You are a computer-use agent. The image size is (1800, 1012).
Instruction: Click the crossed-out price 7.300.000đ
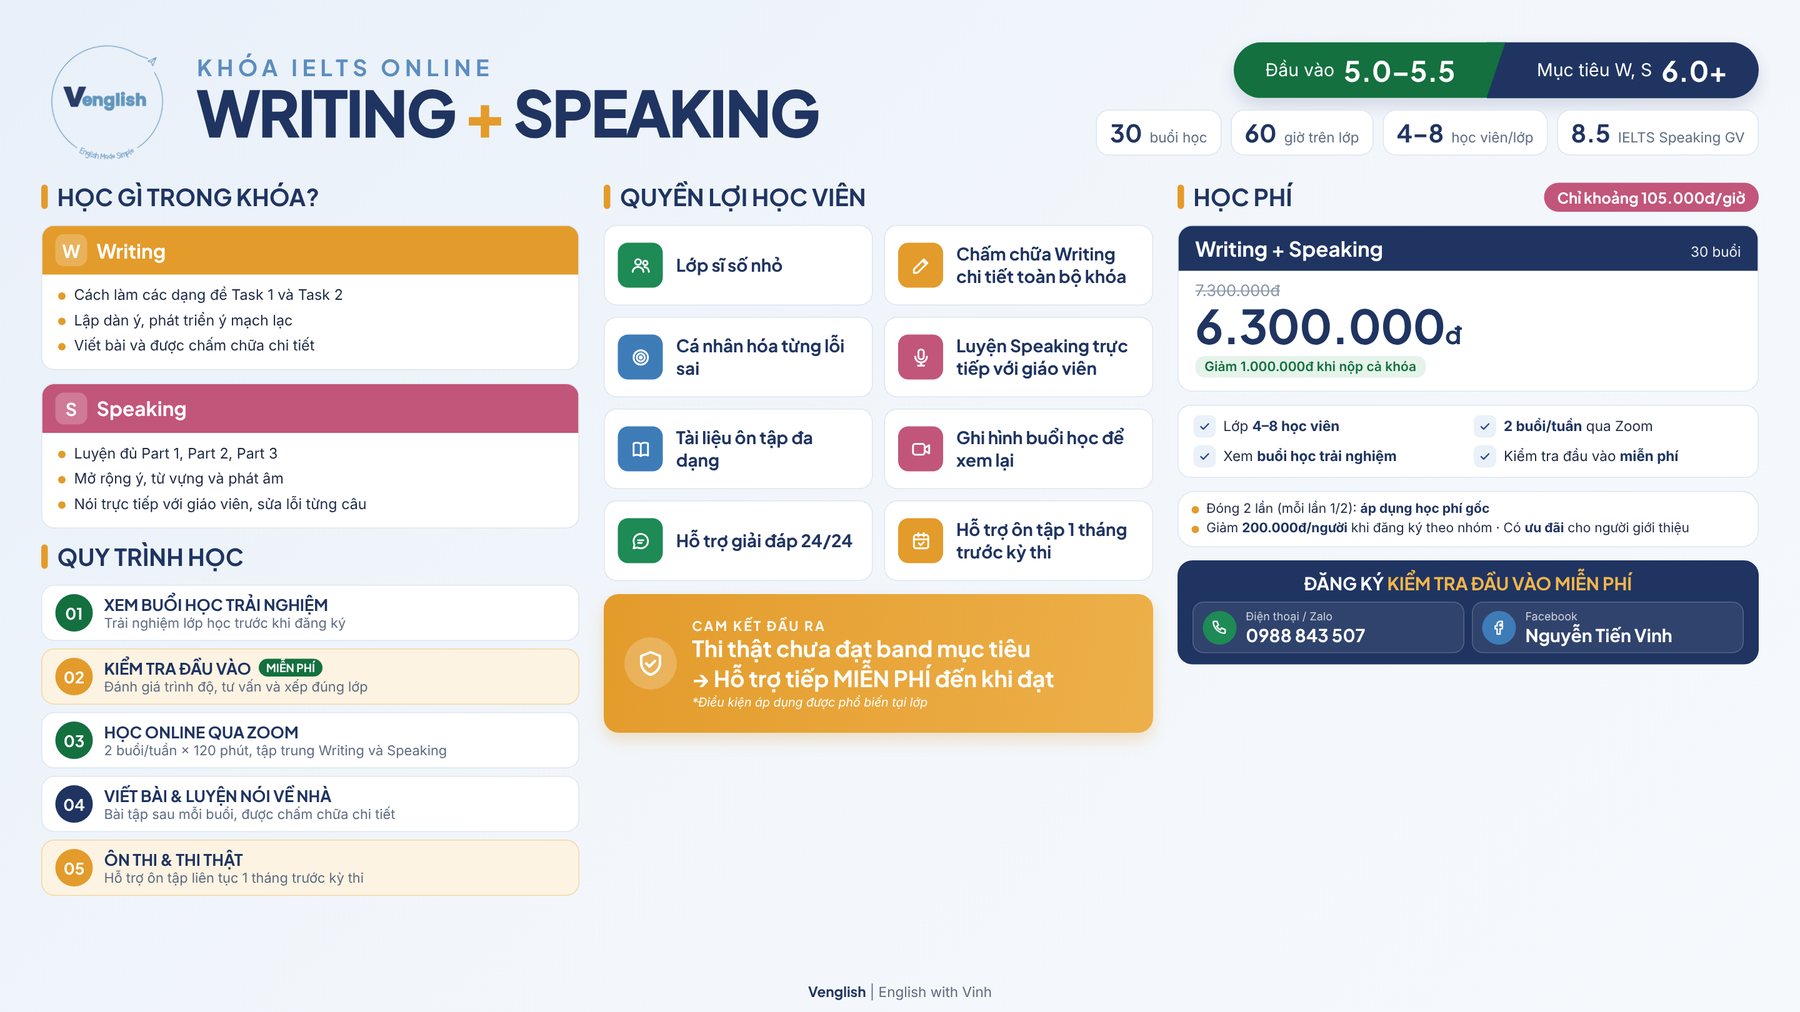[1237, 290]
